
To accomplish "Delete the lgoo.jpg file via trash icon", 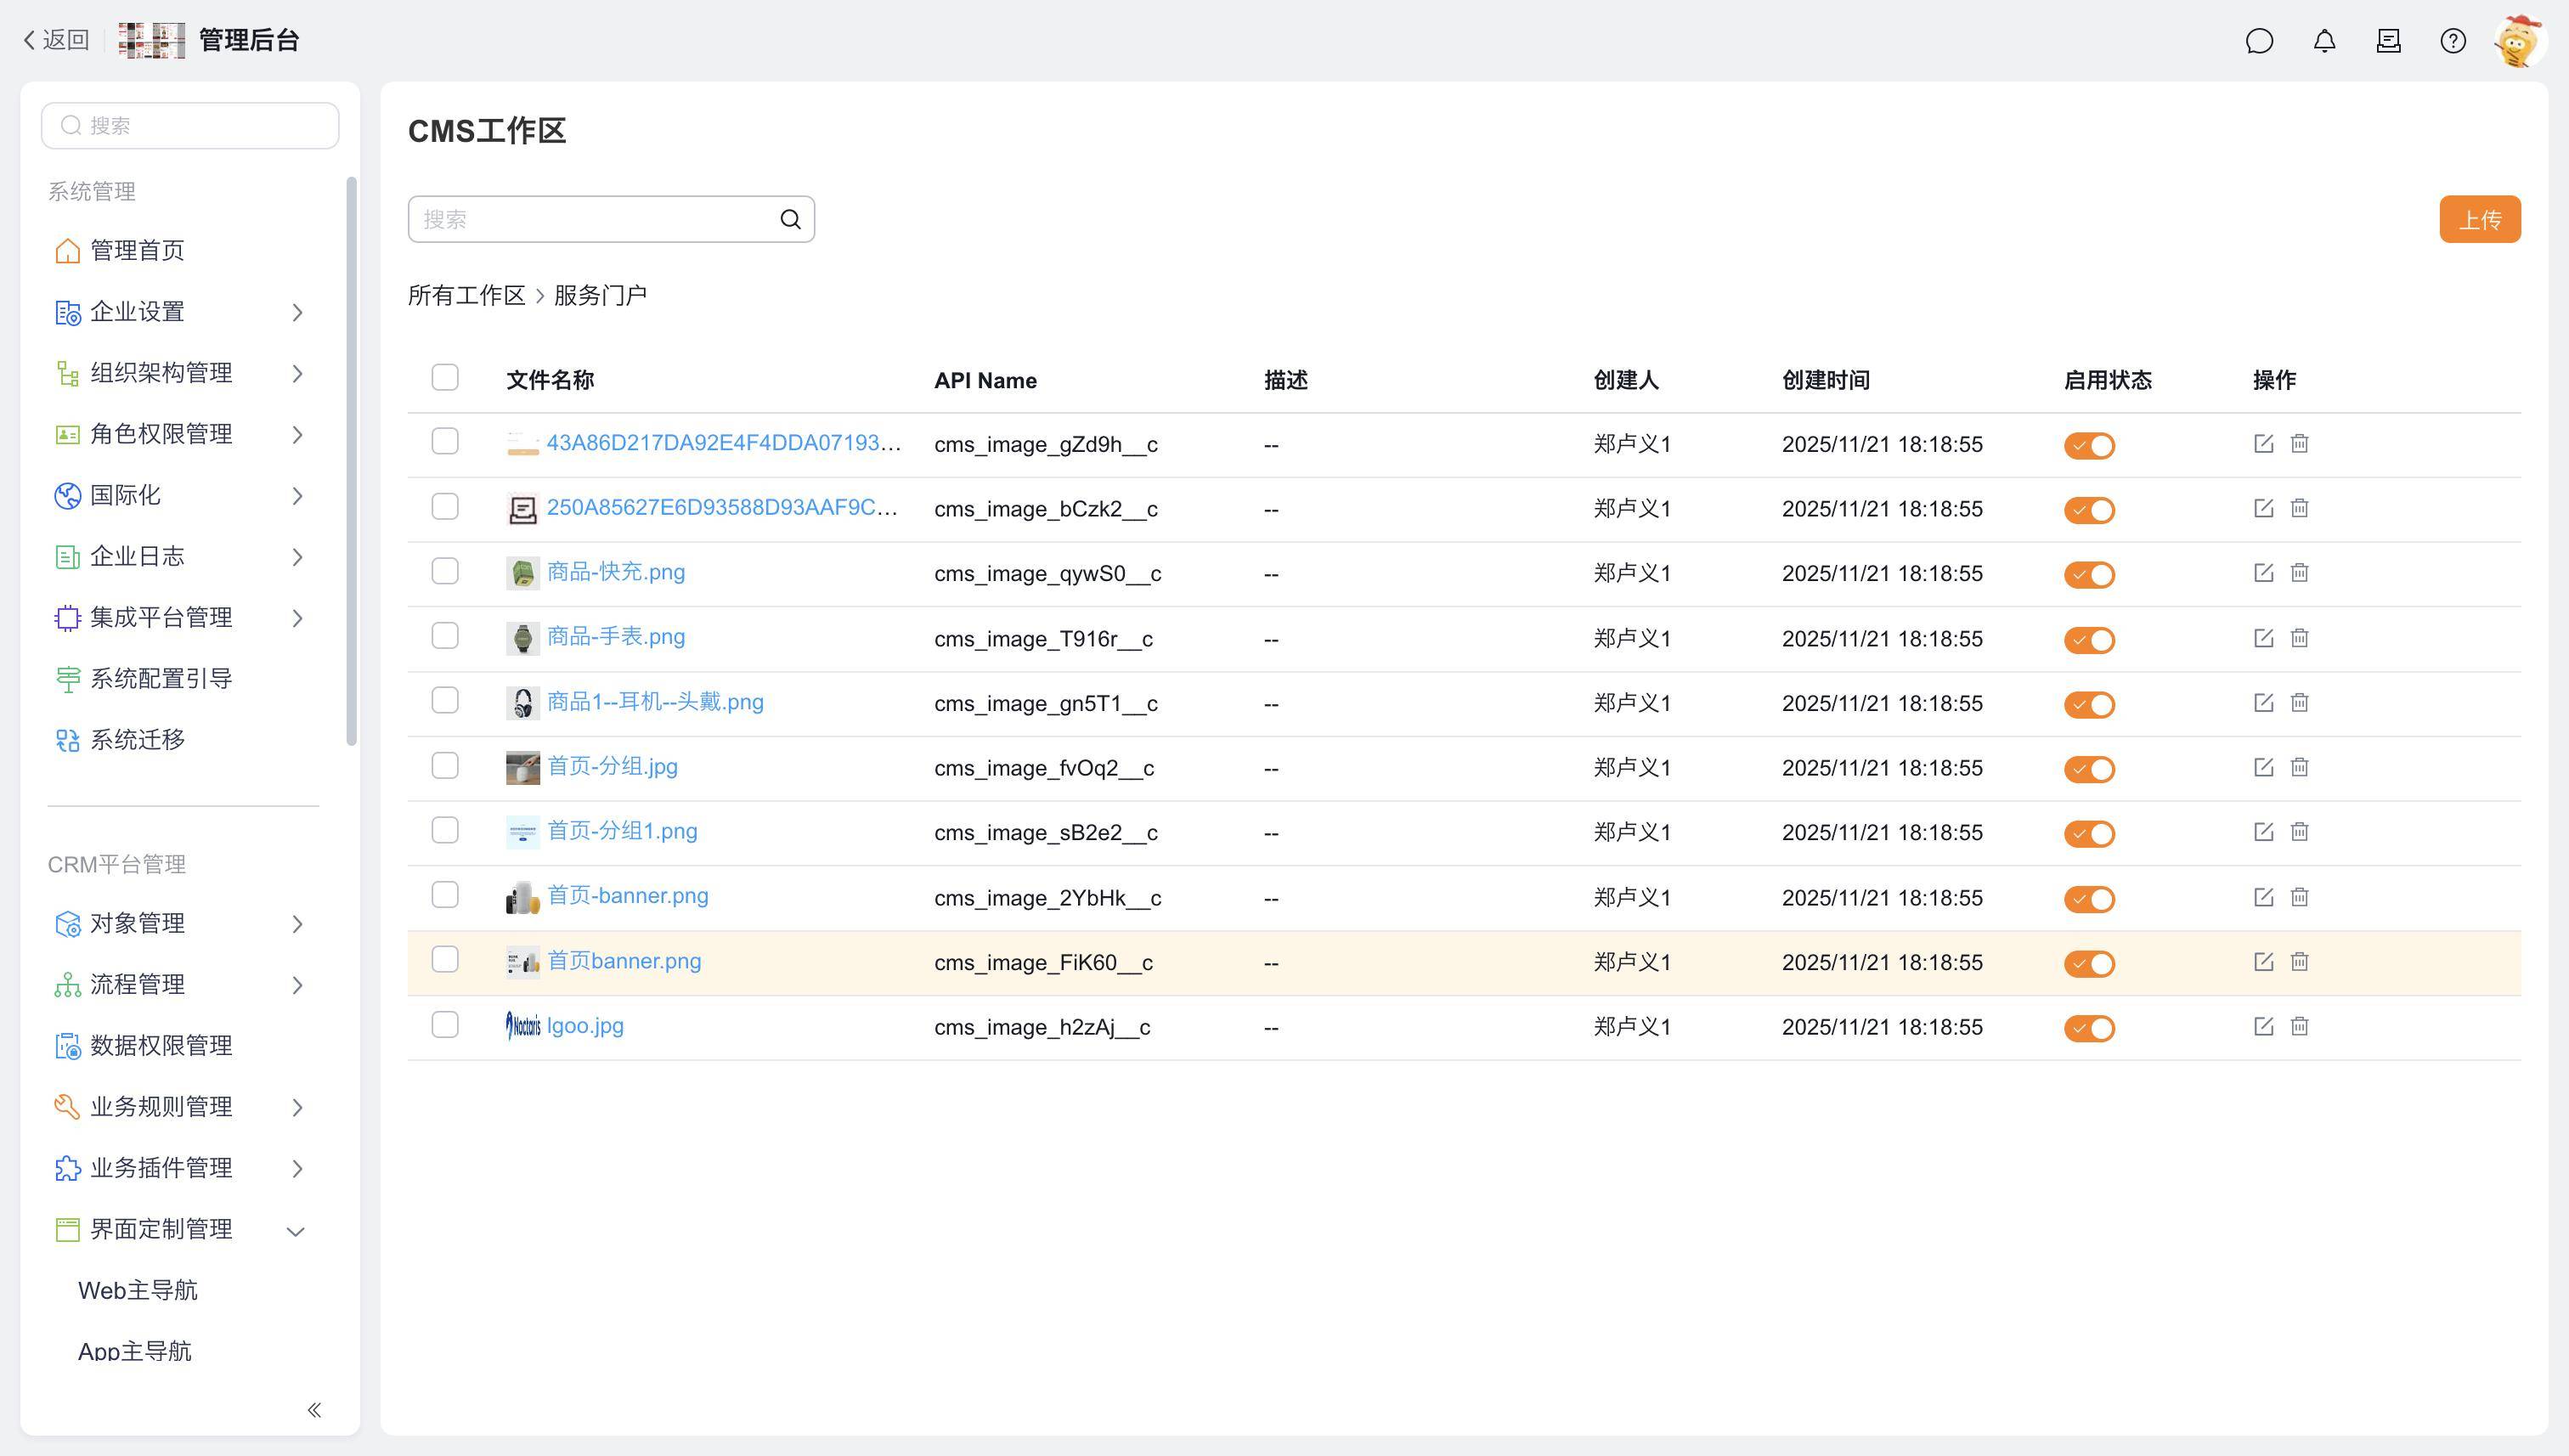I will tap(2299, 1026).
